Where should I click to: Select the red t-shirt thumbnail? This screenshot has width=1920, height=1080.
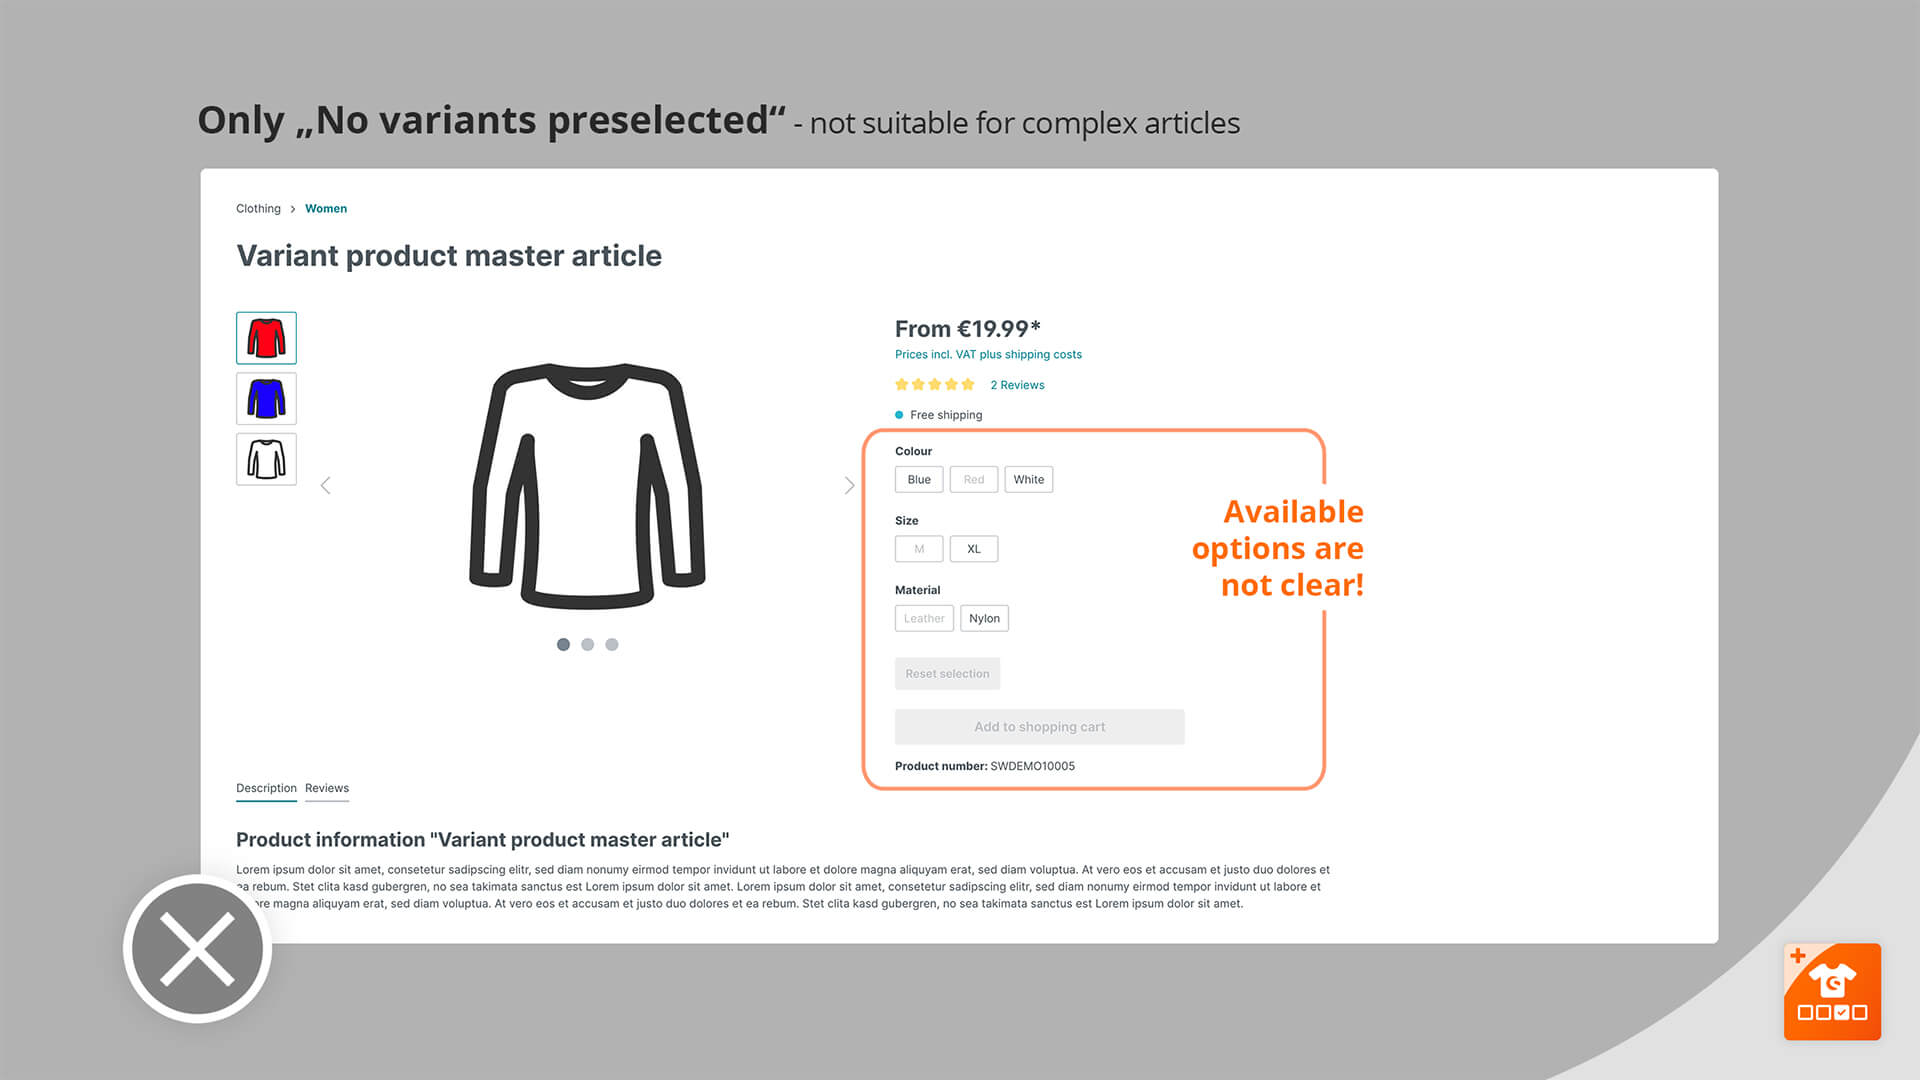(265, 338)
